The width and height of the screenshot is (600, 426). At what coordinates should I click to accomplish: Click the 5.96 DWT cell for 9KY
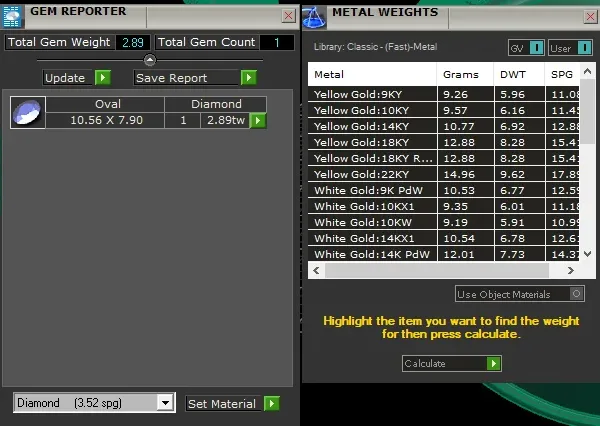[x=519, y=94]
